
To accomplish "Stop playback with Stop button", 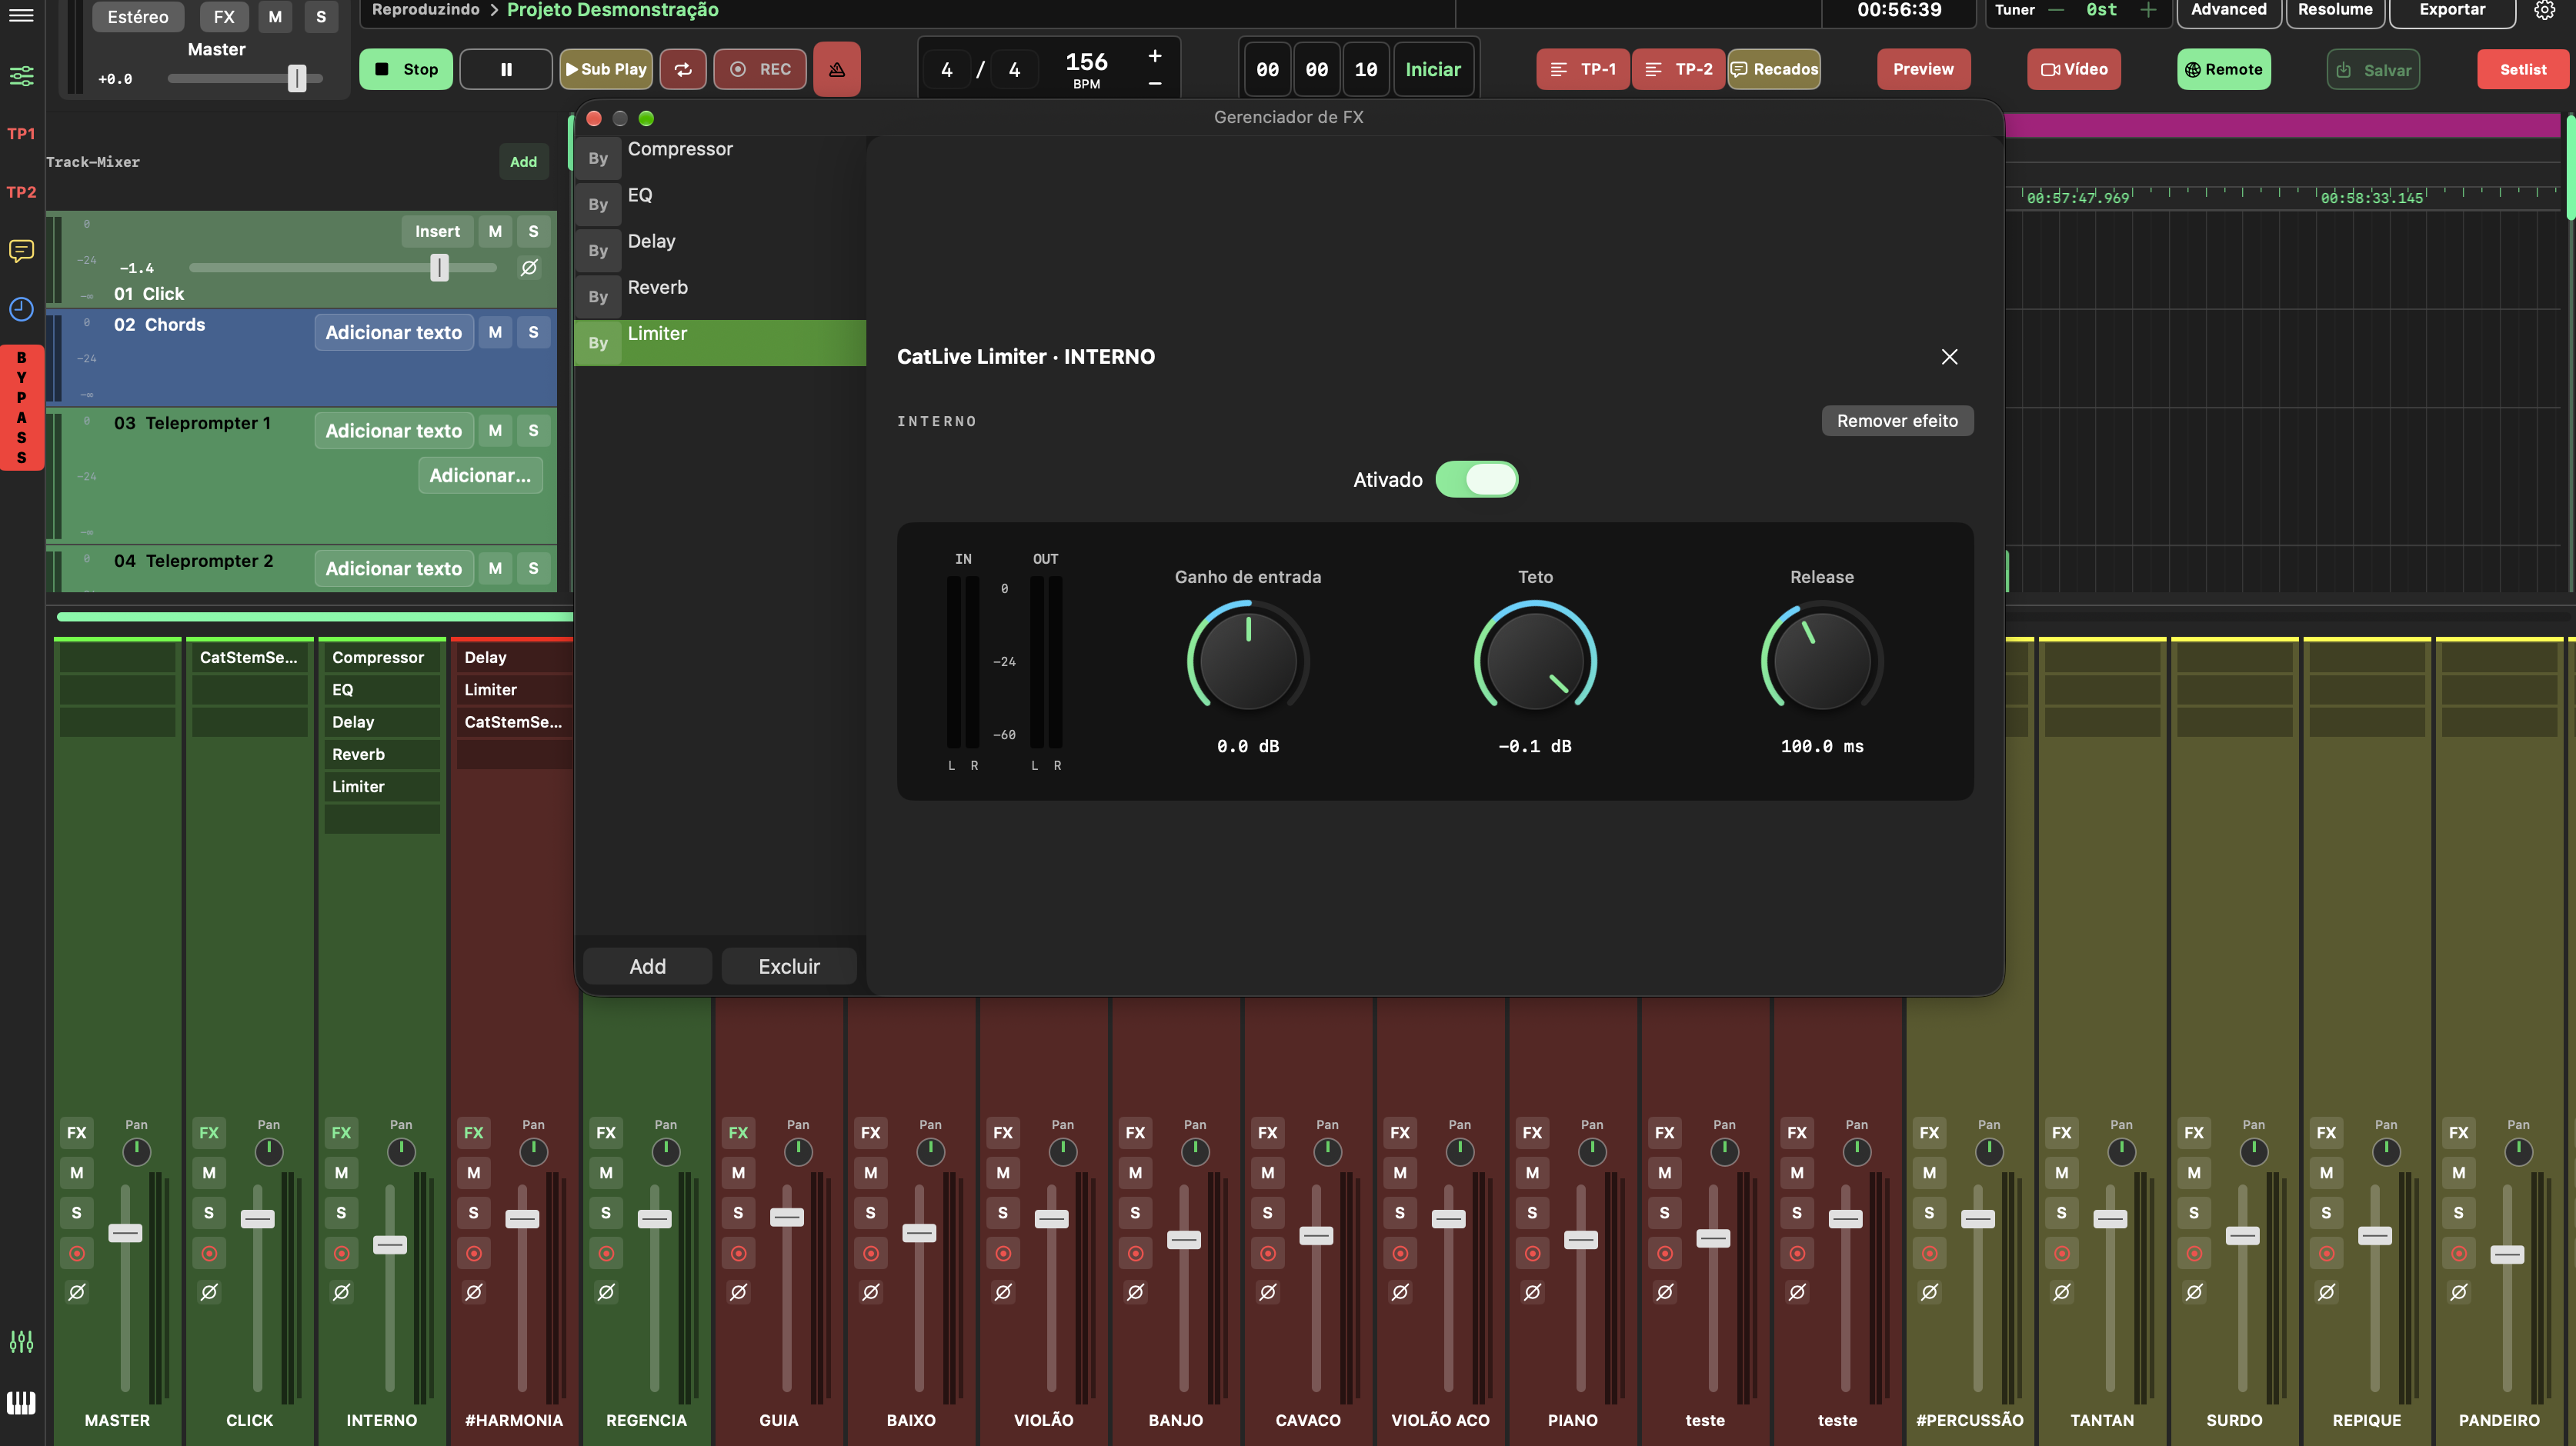I will click(406, 69).
